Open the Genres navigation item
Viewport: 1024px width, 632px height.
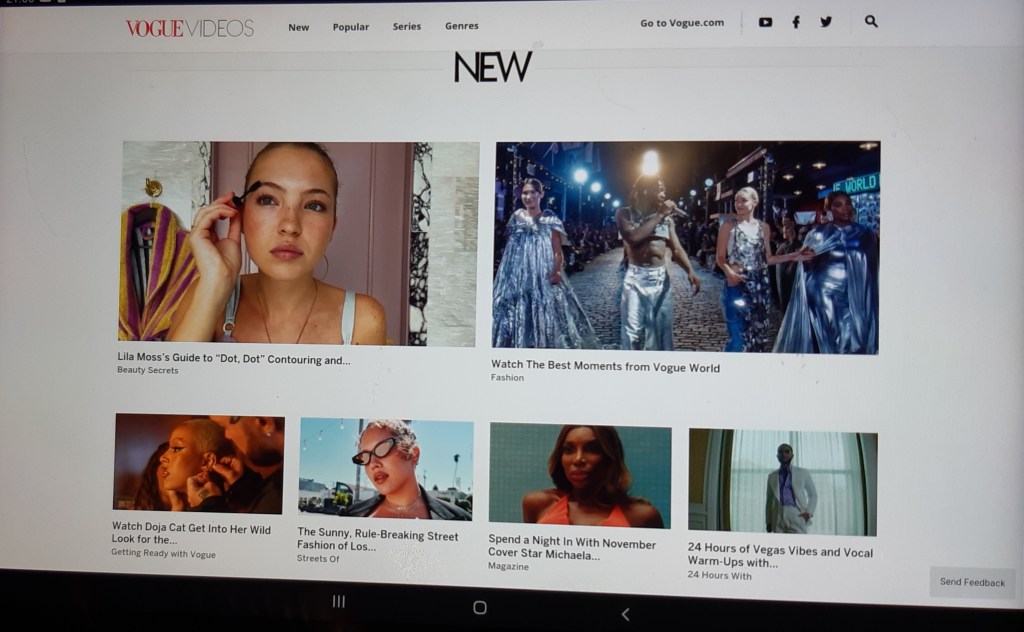[462, 26]
